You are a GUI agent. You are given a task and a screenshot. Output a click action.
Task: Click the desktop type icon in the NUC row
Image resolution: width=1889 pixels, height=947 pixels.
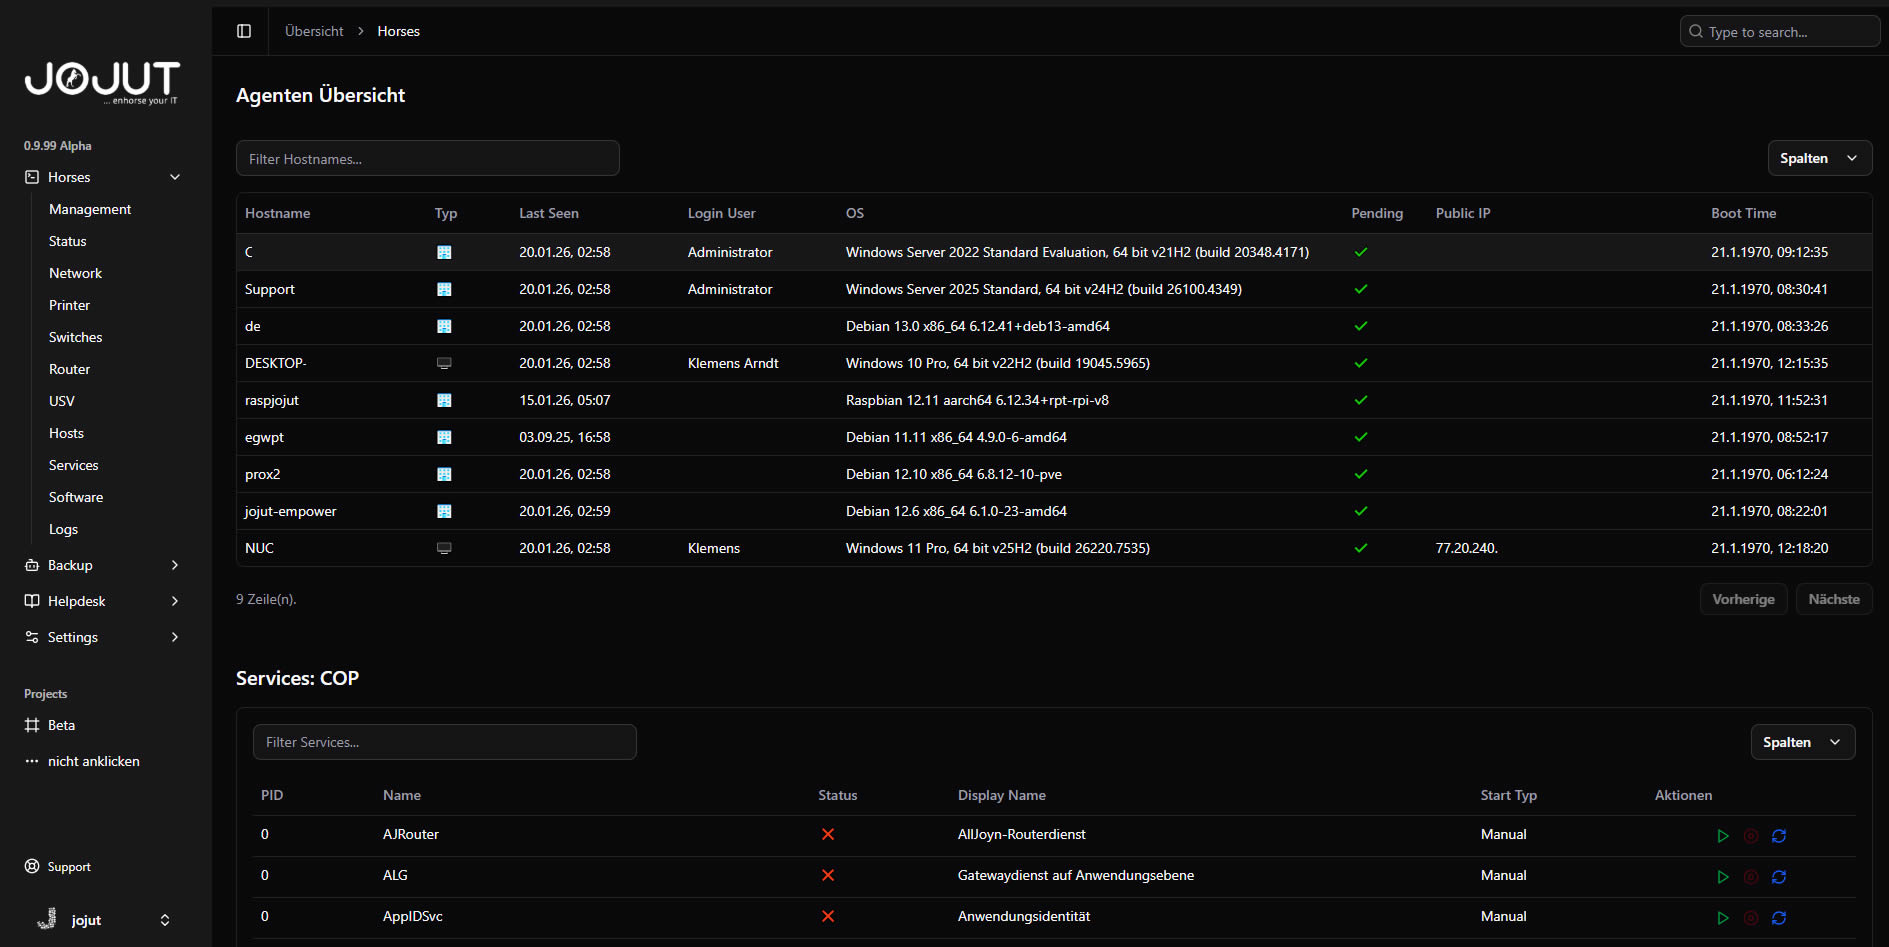[444, 549]
